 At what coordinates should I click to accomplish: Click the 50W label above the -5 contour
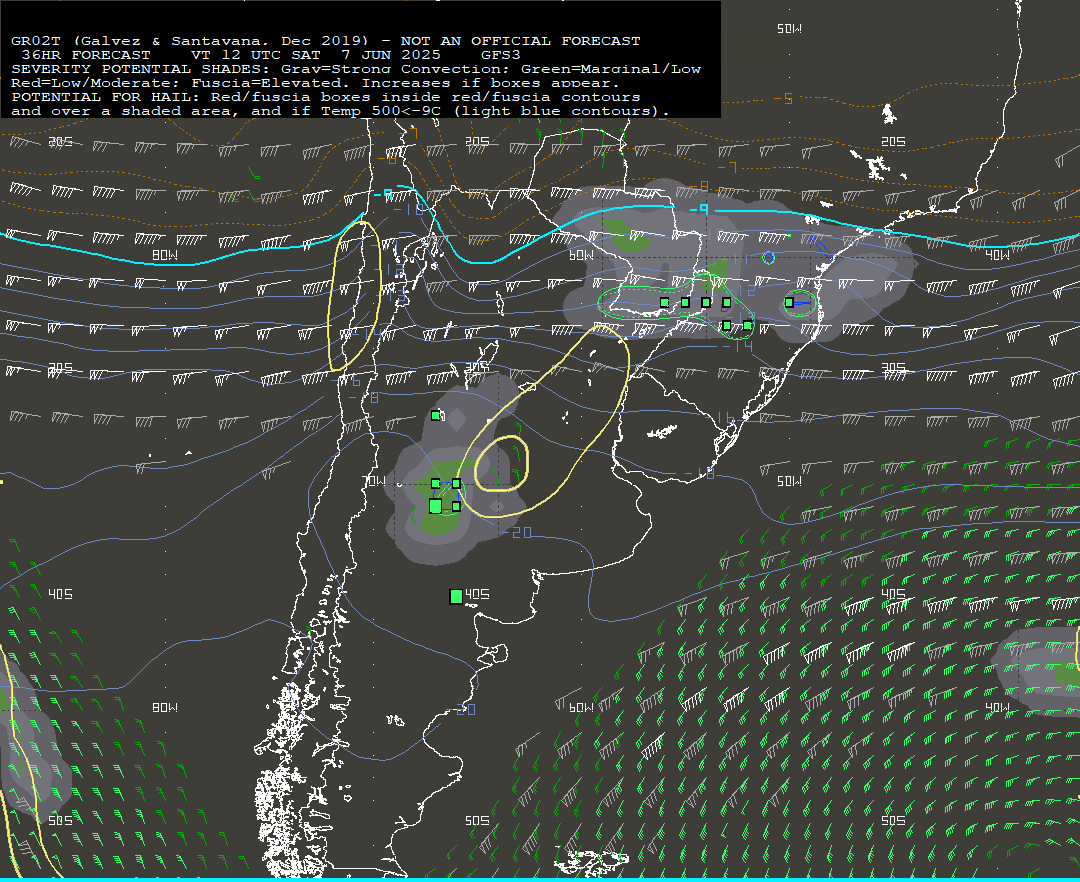(x=789, y=29)
